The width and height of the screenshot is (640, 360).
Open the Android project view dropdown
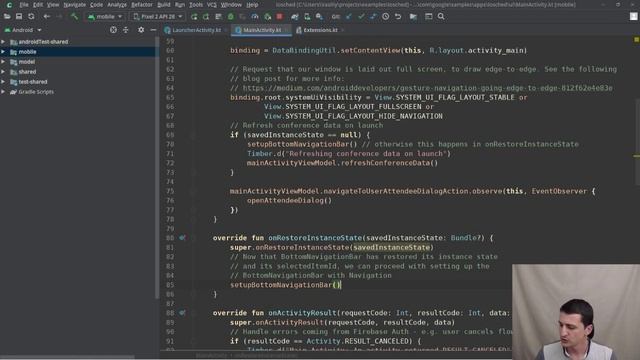(x=23, y=30)
